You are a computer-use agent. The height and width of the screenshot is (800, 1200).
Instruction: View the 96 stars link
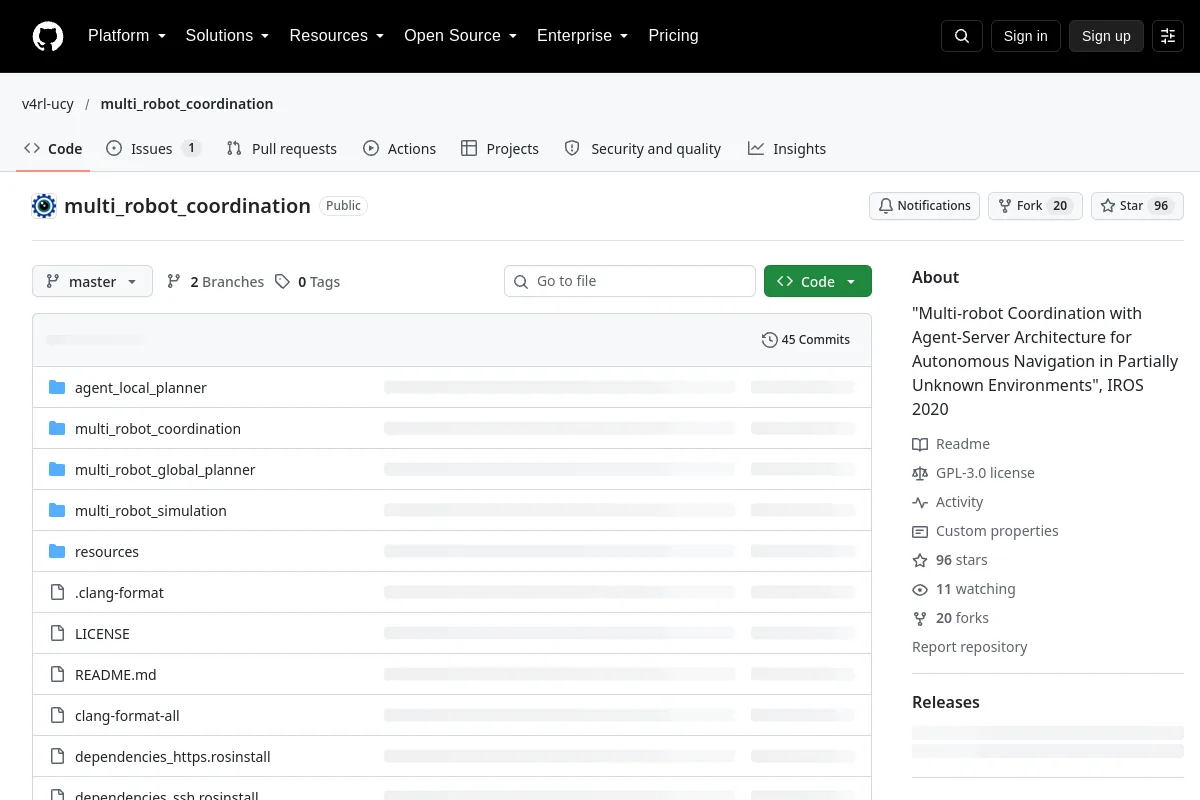(950, 560)
